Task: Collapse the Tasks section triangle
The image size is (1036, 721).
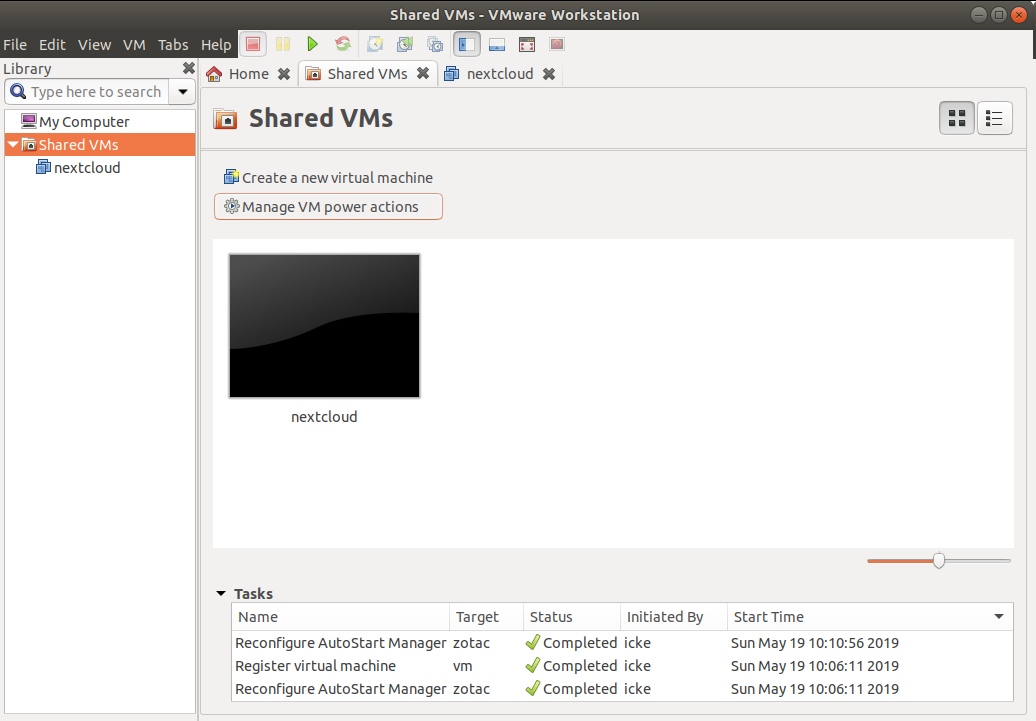Action: (x=221, y=593)
